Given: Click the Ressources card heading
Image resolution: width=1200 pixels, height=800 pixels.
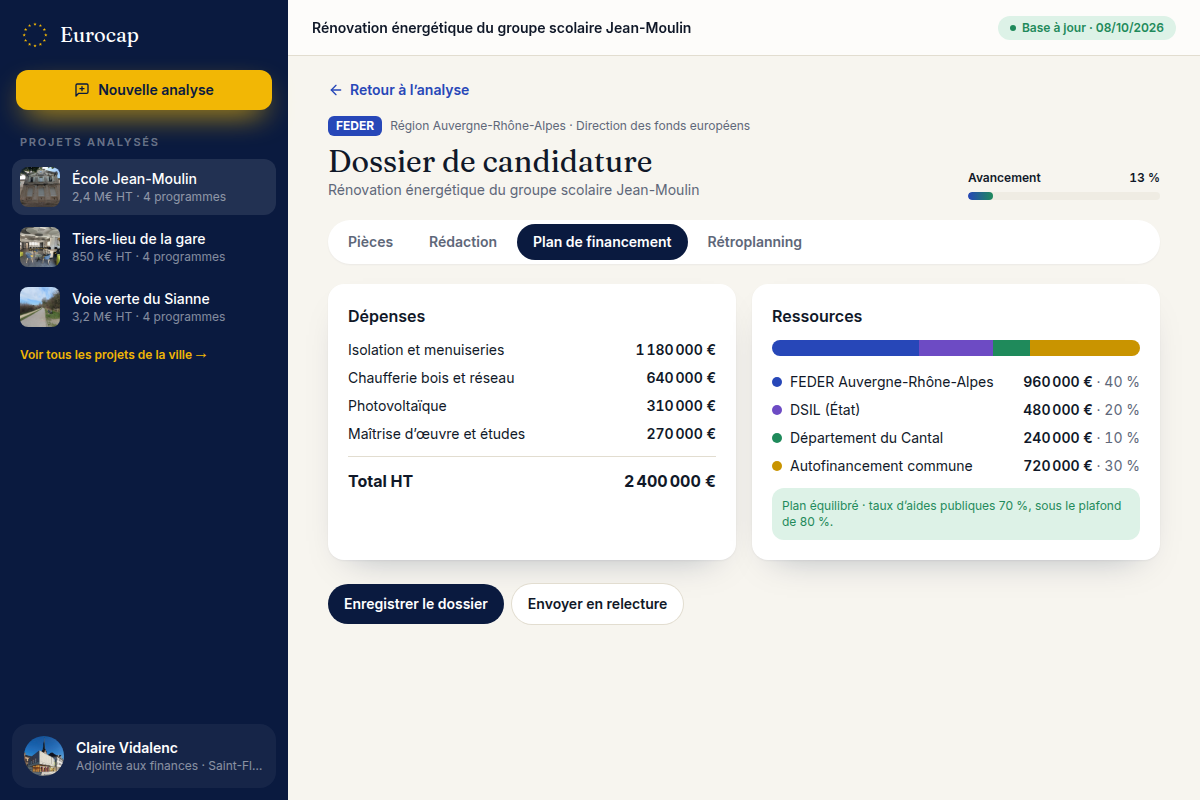Looking at the screenshot, I should click(x=817, y=316).
